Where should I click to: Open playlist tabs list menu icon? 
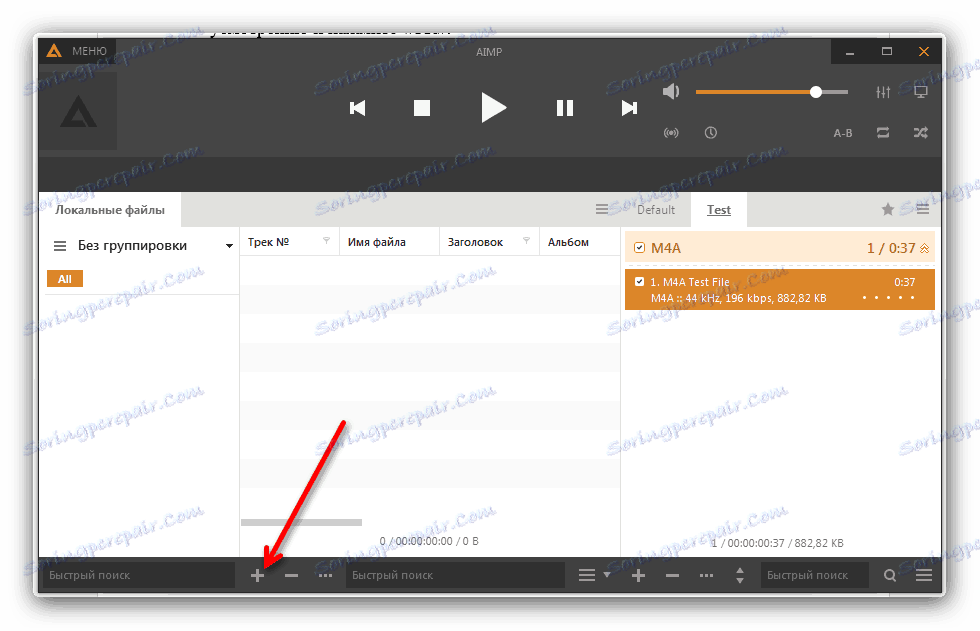[601, 209]
